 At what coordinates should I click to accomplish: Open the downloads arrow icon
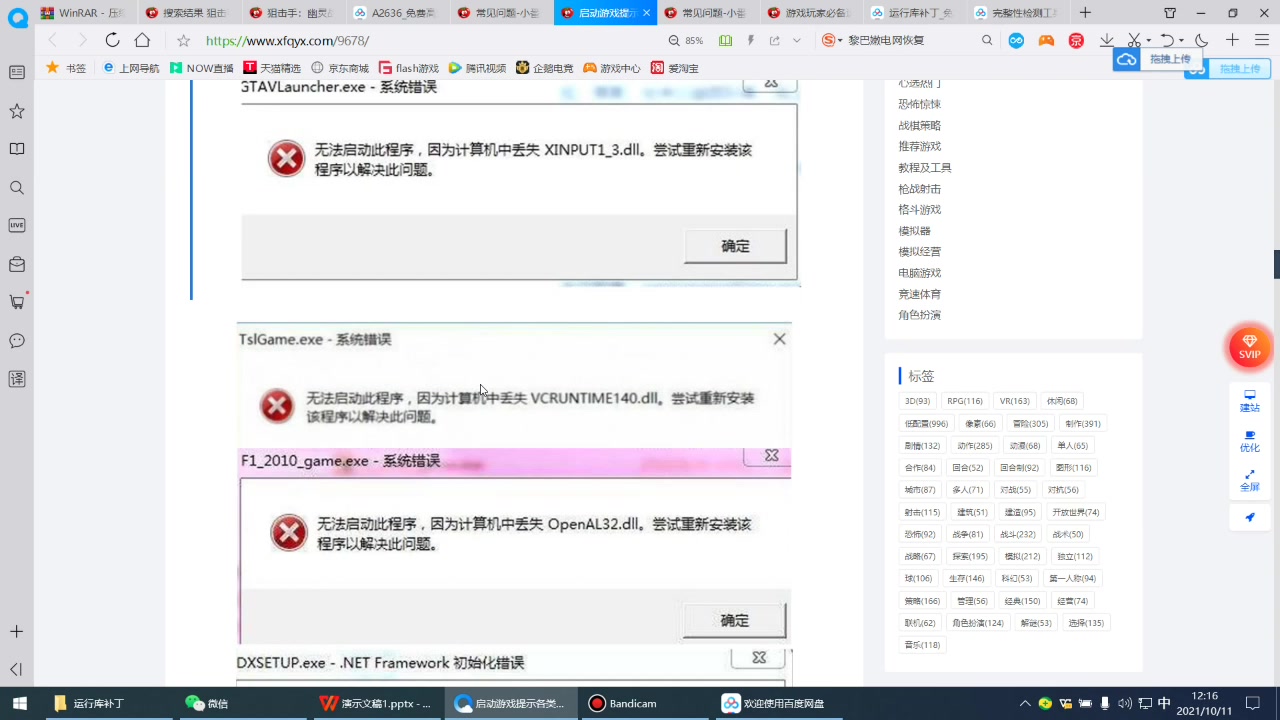(x=1107, y=40)
